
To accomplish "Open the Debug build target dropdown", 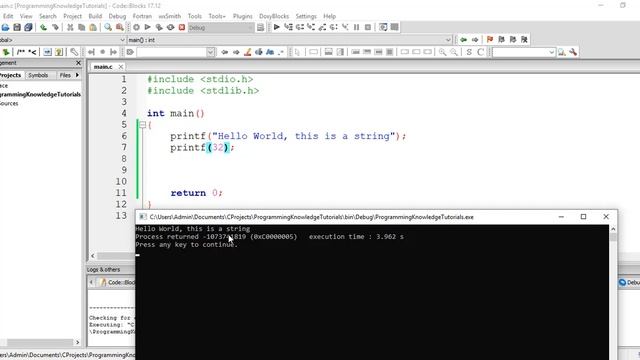I will [x=221, y=27].
